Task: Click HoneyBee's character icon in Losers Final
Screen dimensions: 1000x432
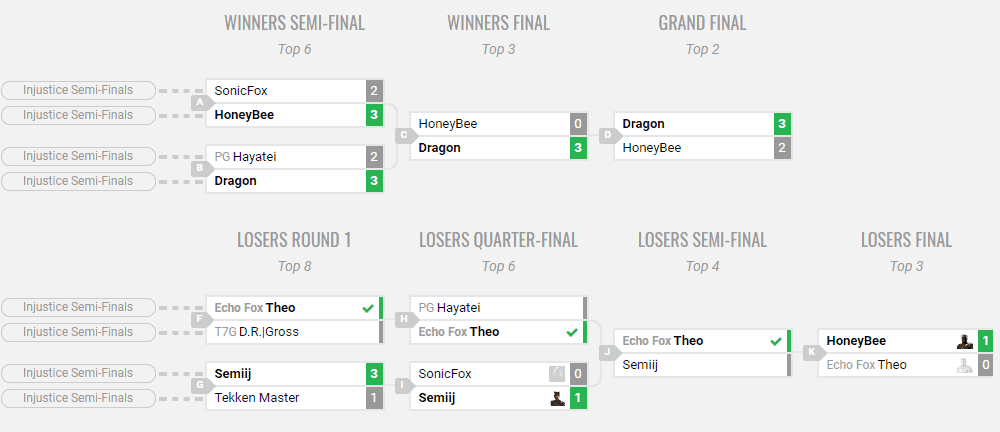Action: coord(965,341)
